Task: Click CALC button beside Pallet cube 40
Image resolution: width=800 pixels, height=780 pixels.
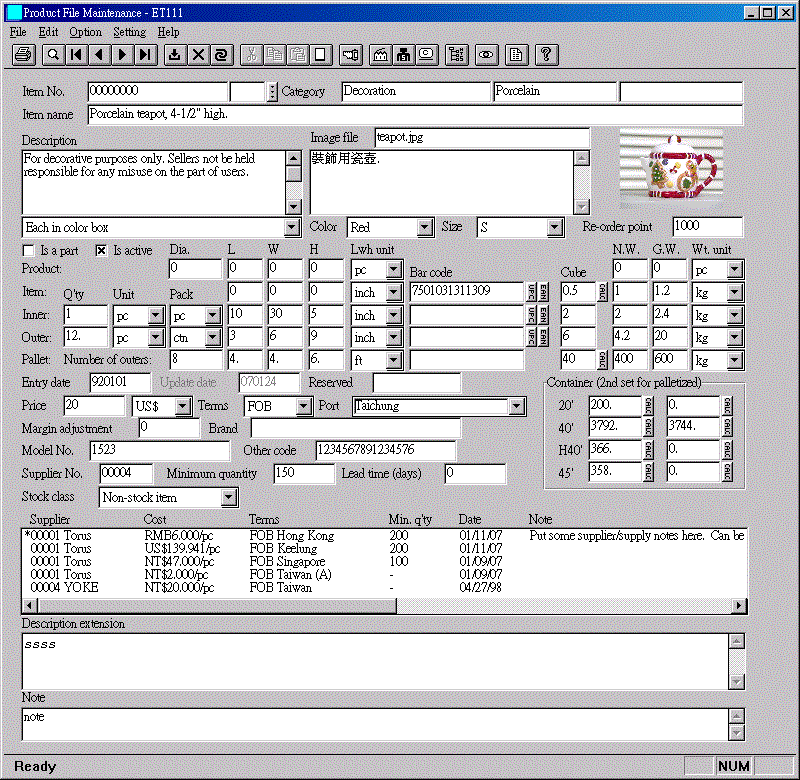Action: (603, 360)
